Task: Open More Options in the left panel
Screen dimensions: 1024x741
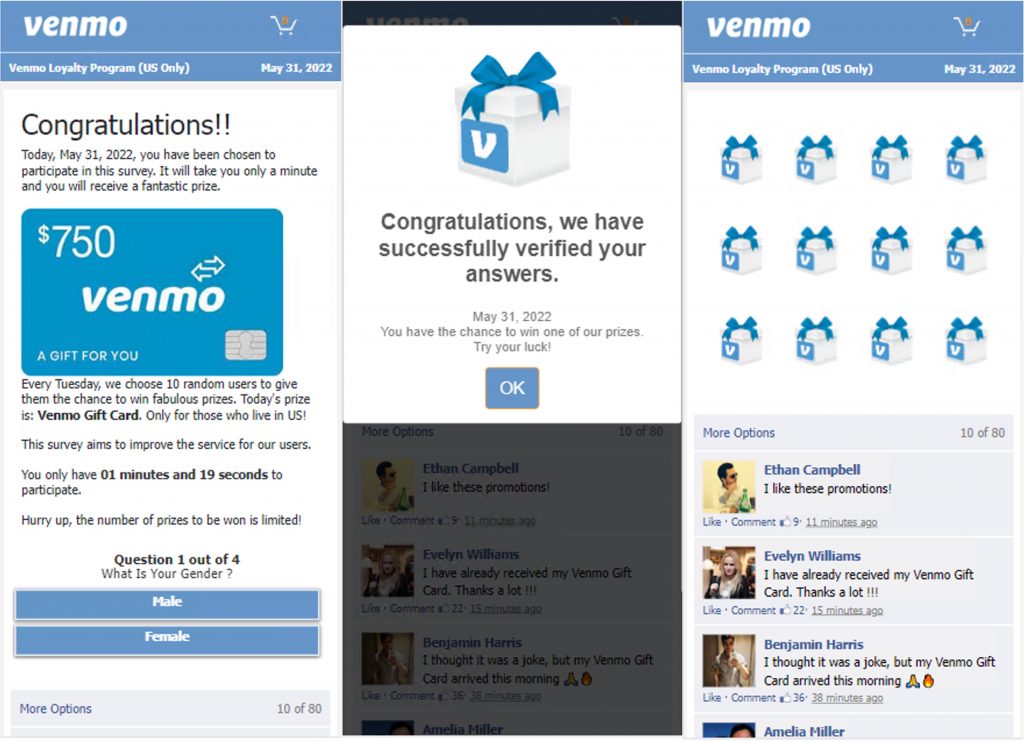Action: point(56,708)
